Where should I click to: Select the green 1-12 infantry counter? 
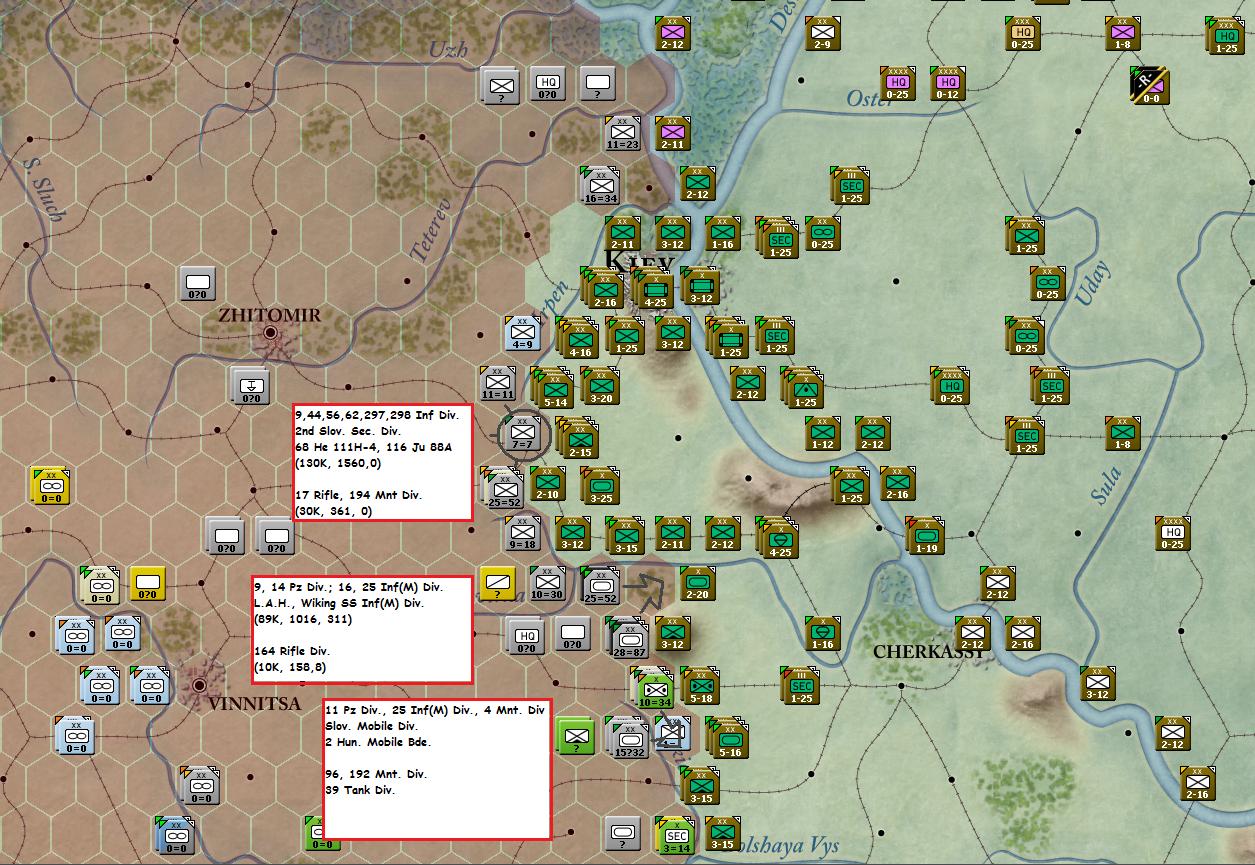(822, 433)
